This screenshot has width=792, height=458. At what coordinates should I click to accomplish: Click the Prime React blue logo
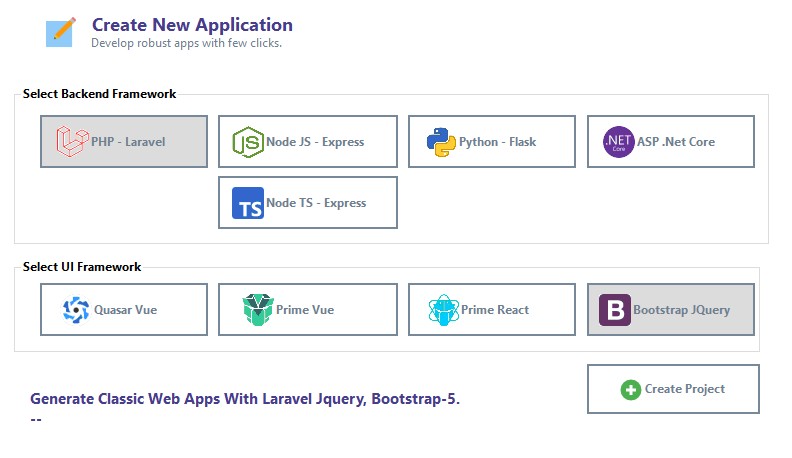[443, 310]
